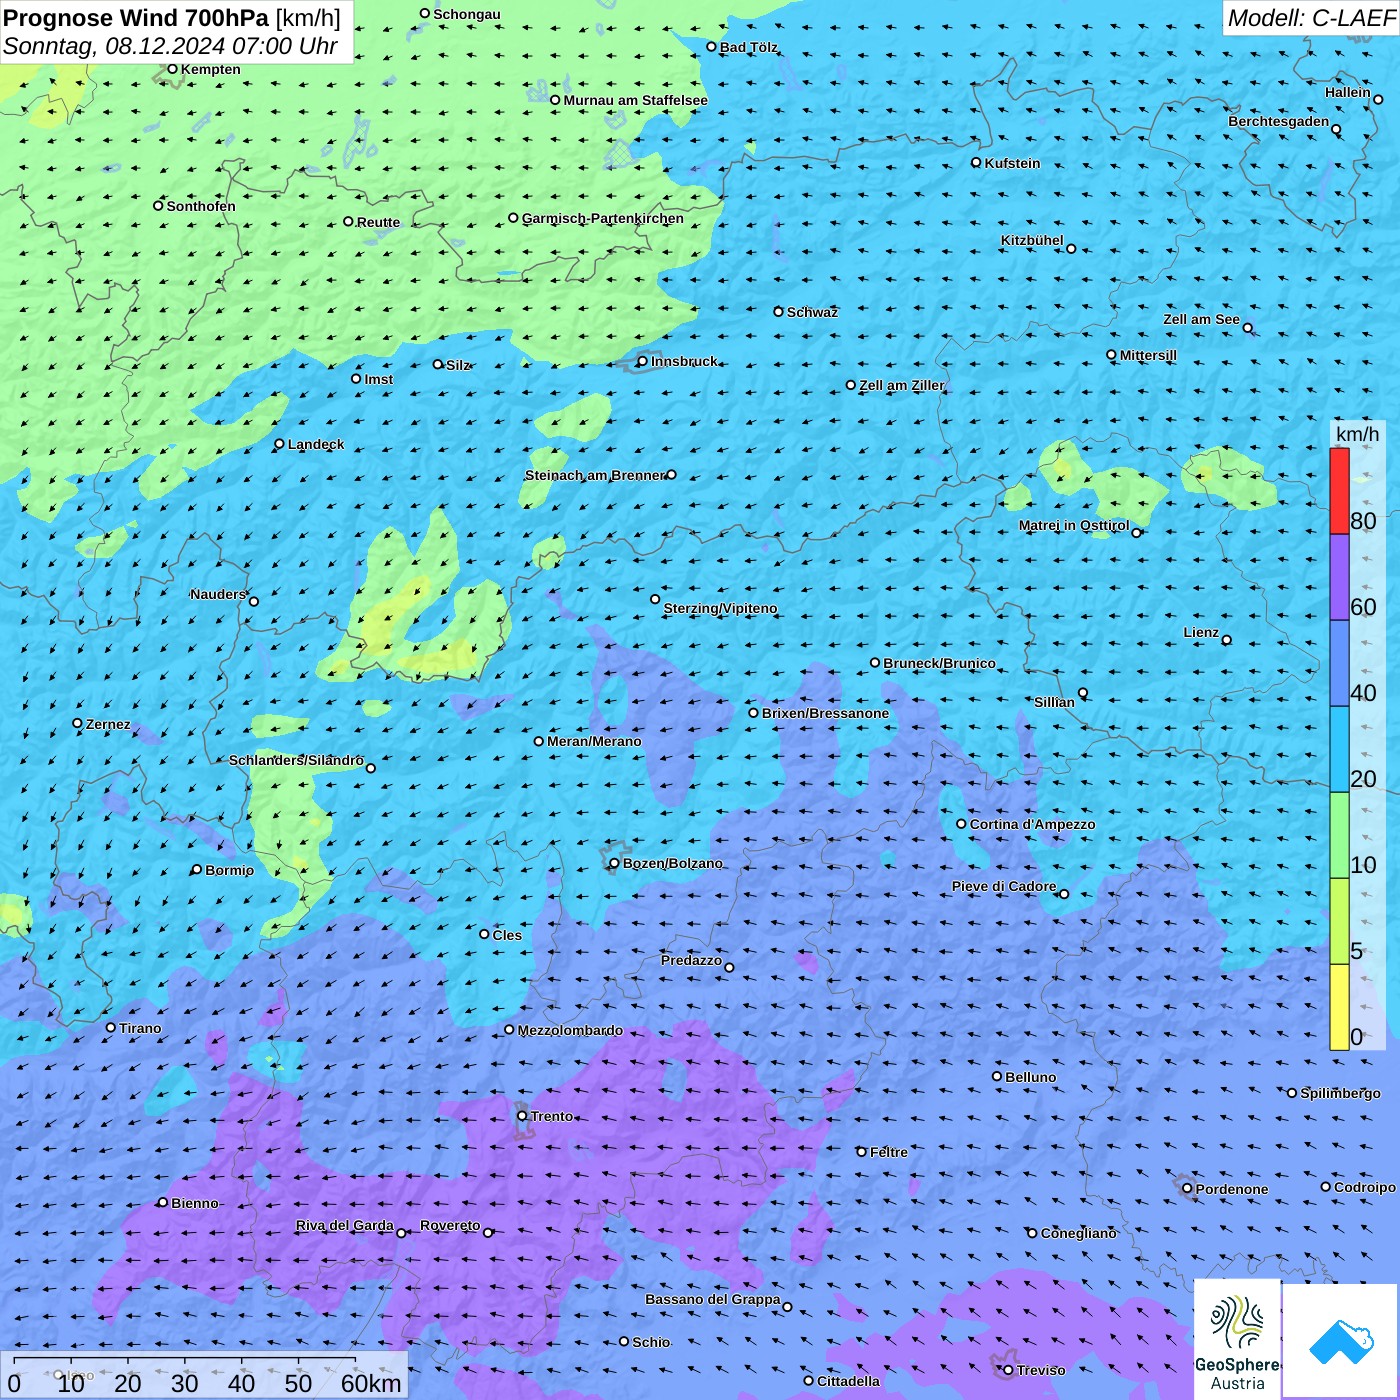Click the Kufstein location dot
The width and height of the screenshot is (1400, 1400).
(x=977, y=162)
